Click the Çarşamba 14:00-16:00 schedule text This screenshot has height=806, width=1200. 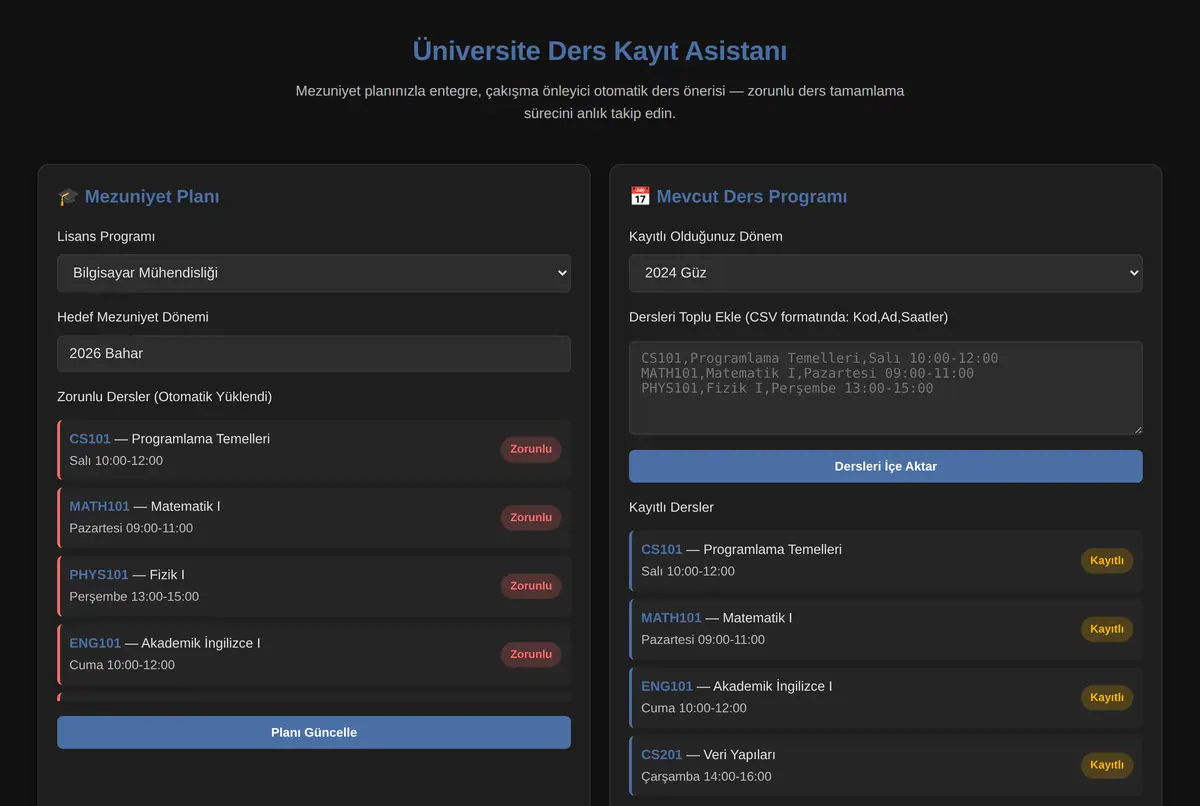(x=706, y=777)
